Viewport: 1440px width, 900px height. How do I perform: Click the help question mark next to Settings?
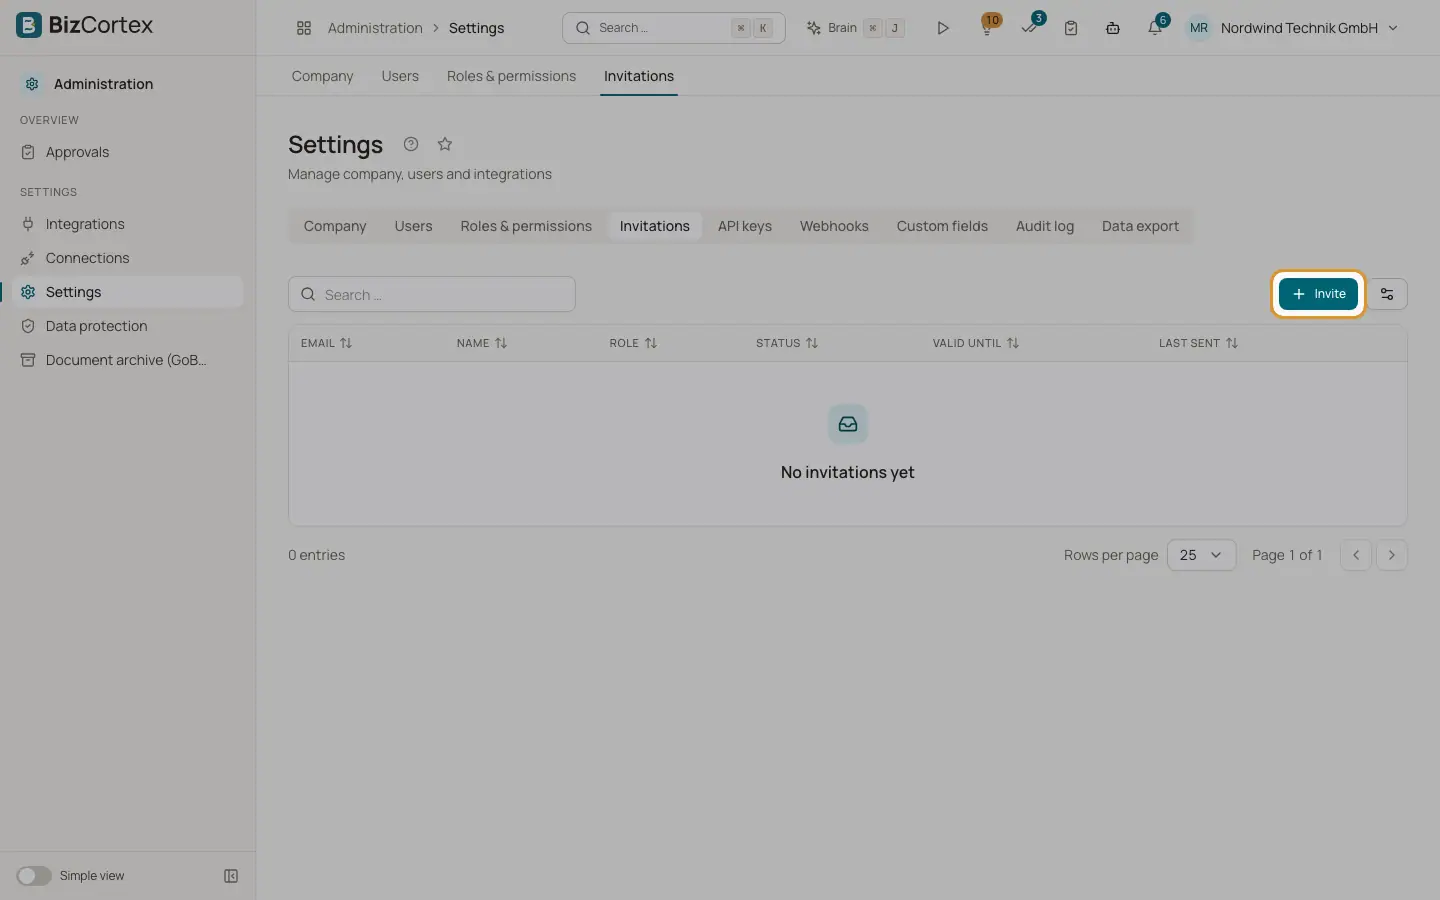click(x=411, y=144)
